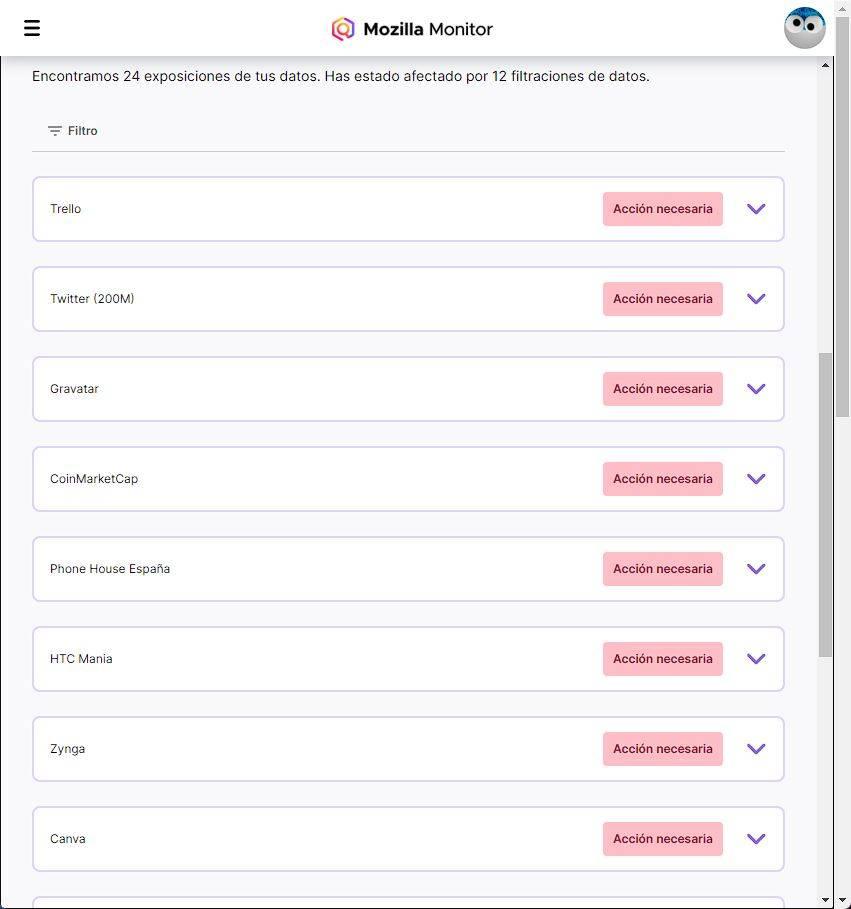This screenshot has width=851, height=909.
Task: Click the Mozilla Monitor logo
Action: [411, 29]
